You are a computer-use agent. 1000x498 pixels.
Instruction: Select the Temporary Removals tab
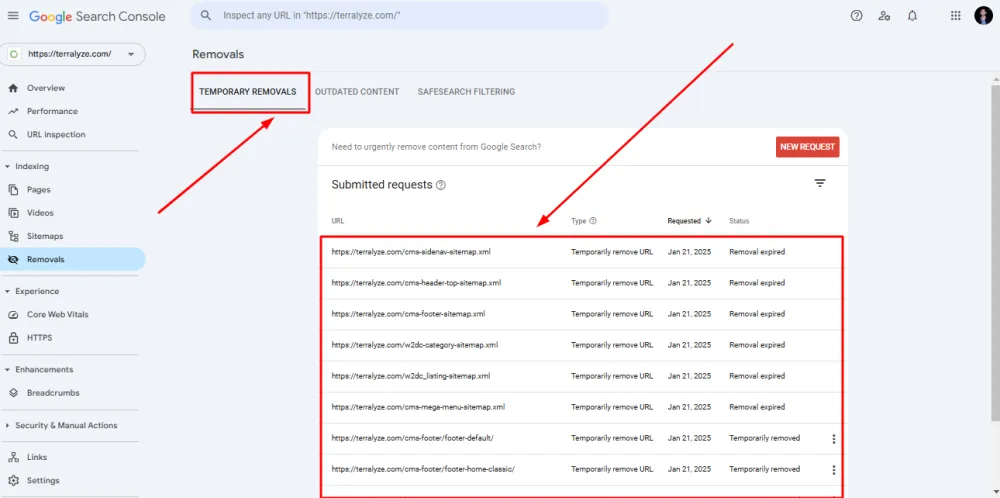[x=247, y=92]
